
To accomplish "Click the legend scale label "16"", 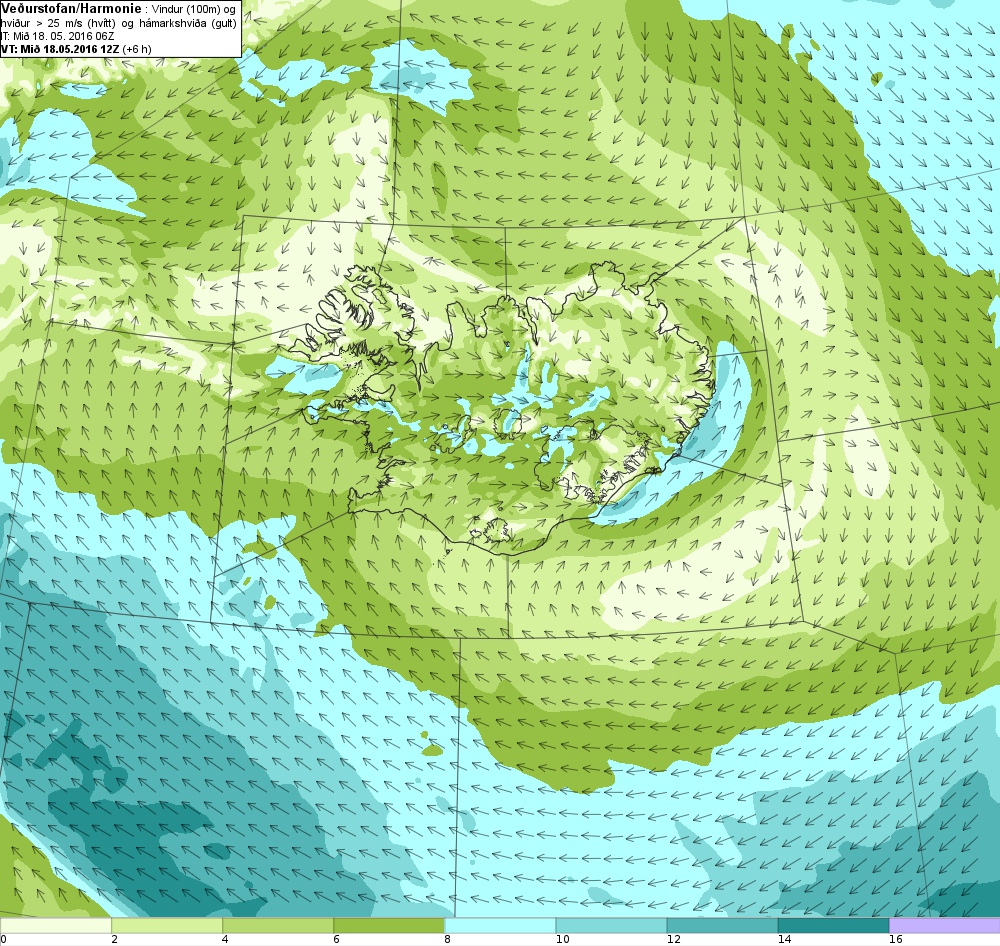I will [x=895, y=939].
